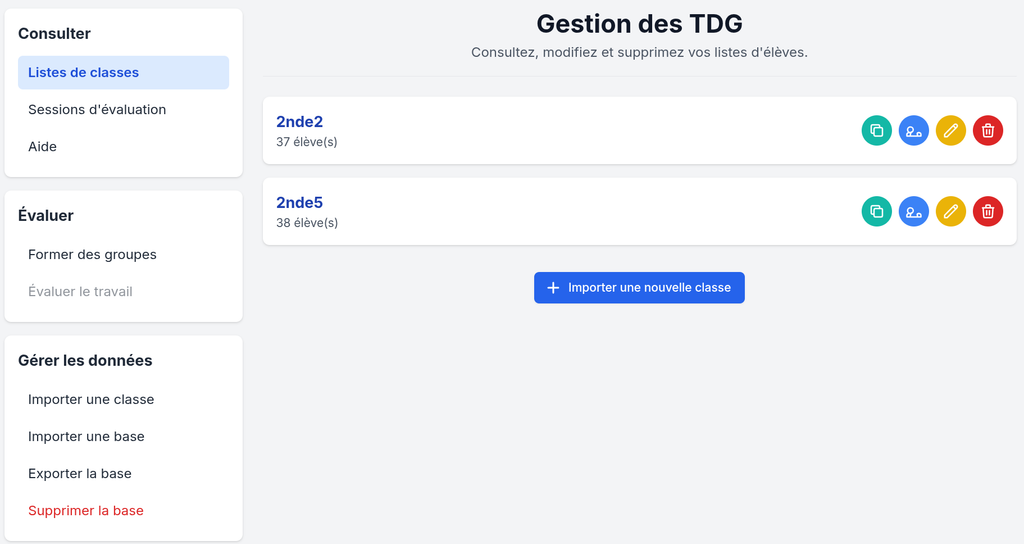The height and width of the screenshot is (544, 1024).
Task: Click the plus icon on the import button
Action: click(x=553, y=288)
